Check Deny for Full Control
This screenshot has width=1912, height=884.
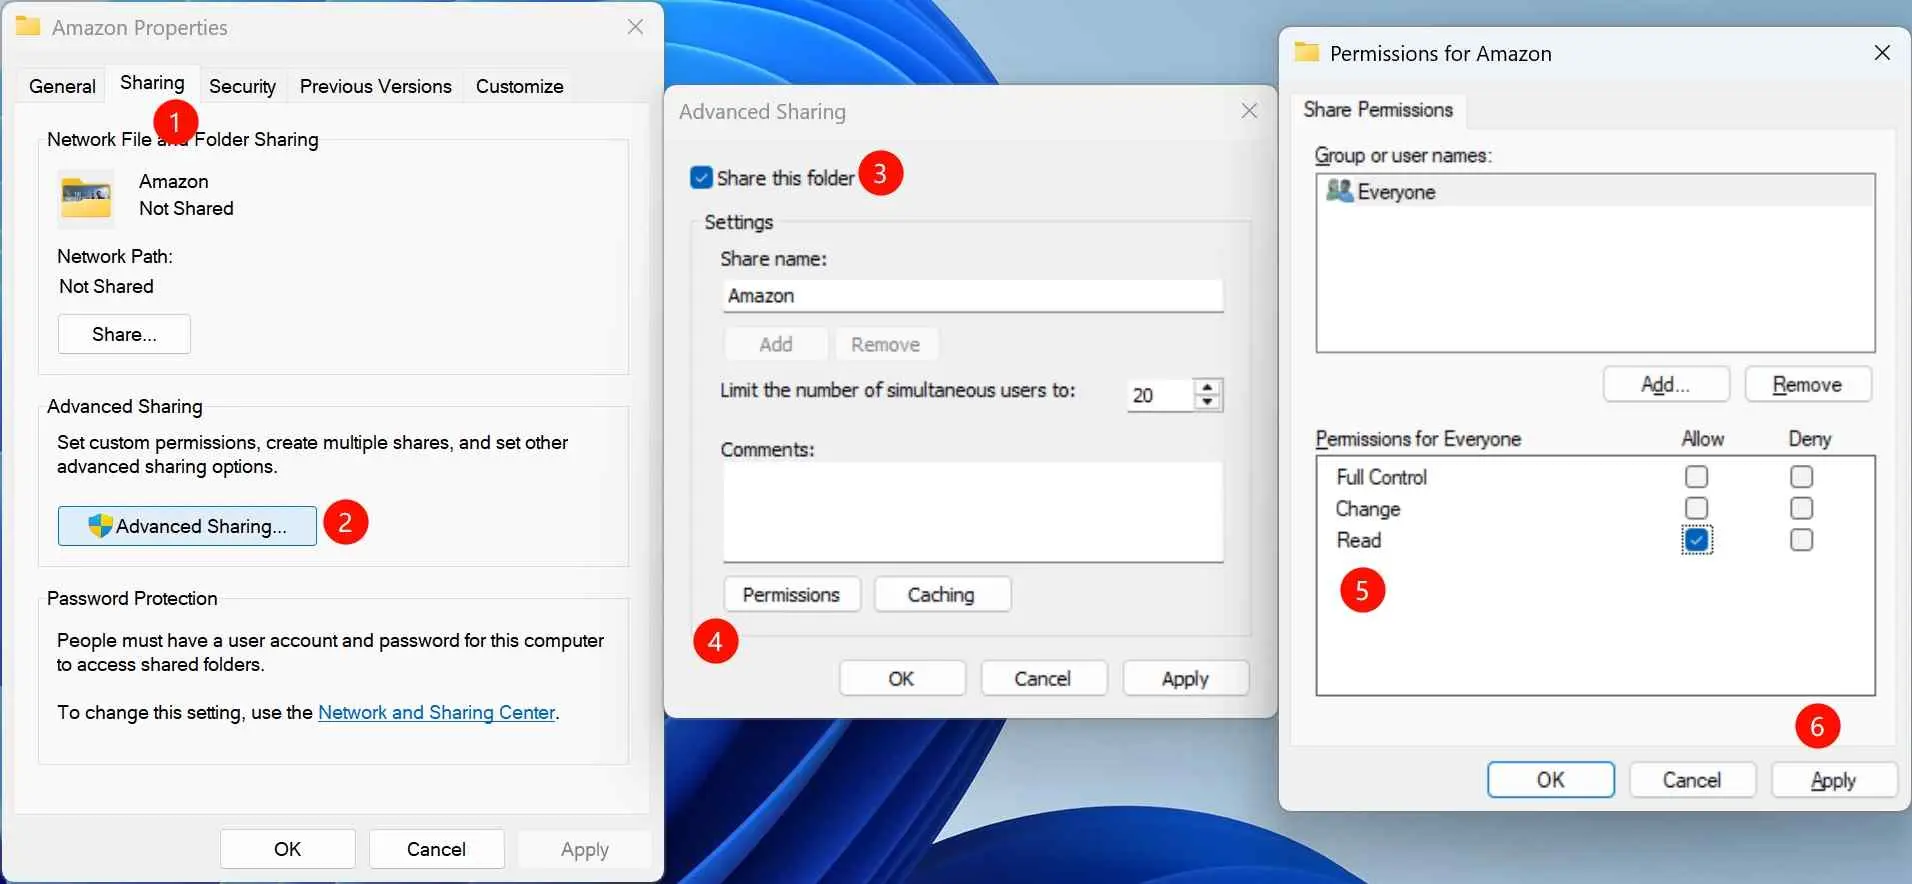(x=1801, y=477)
